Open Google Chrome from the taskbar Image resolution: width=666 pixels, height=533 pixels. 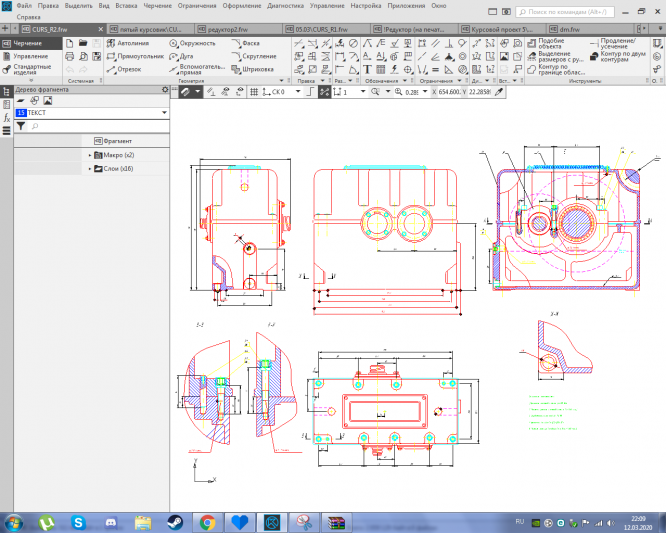point(207,521)
